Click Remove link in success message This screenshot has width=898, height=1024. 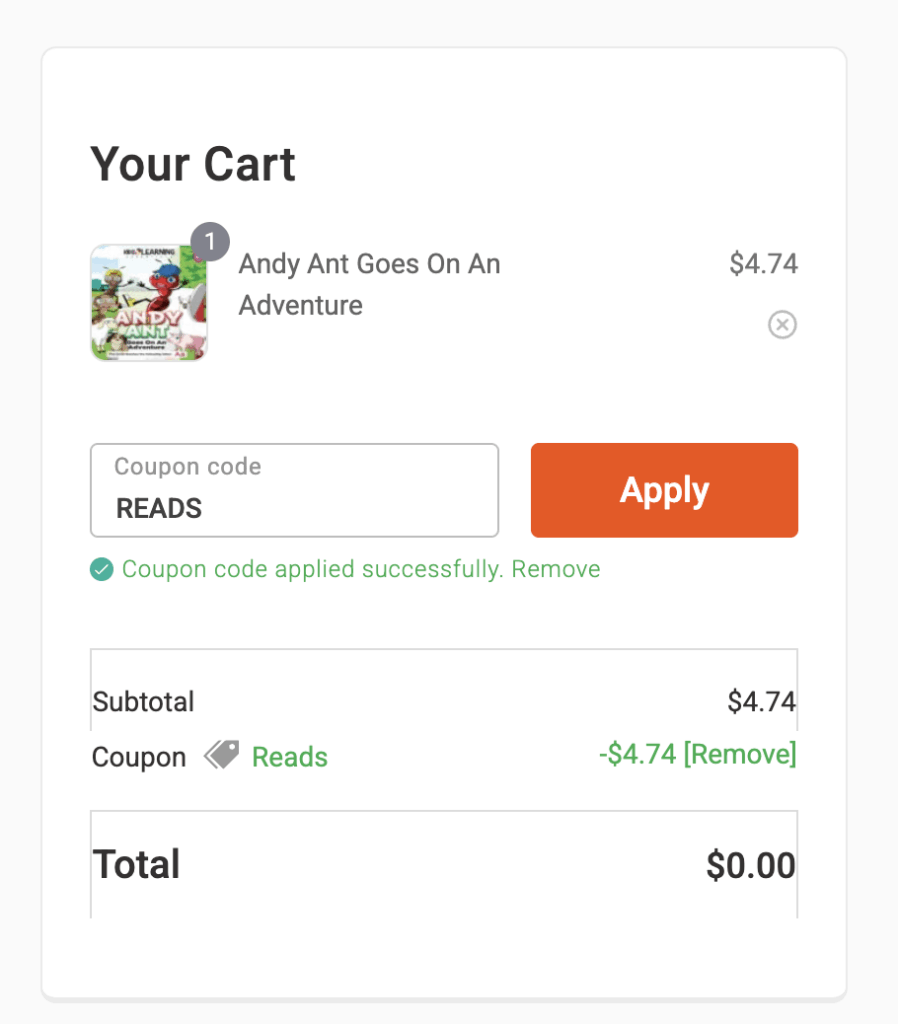click(x=556, y=570)
